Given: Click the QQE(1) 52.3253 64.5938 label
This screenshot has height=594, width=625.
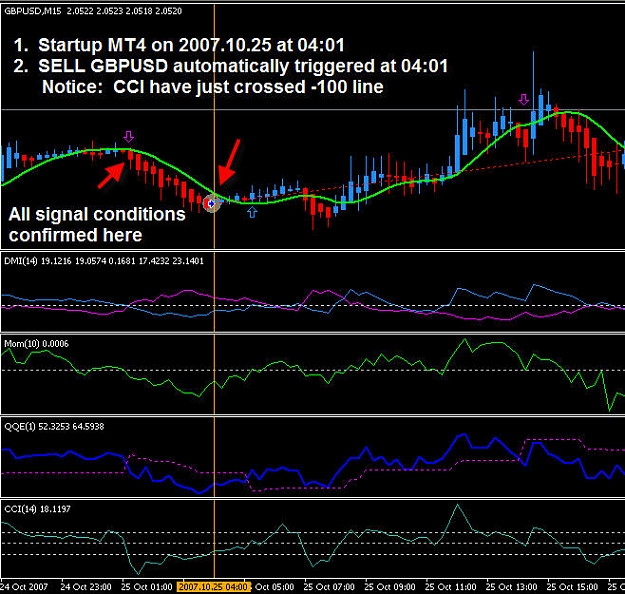Looking at the screenshot, I should coord(54,427).
